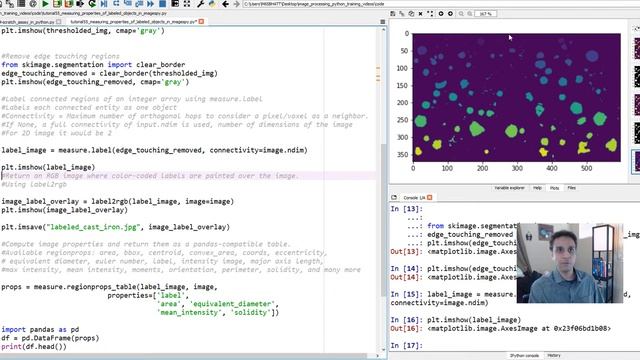Screen dimensions: 640x360
Task: Click Fit plots to window icon
Action: pos(430,13)
